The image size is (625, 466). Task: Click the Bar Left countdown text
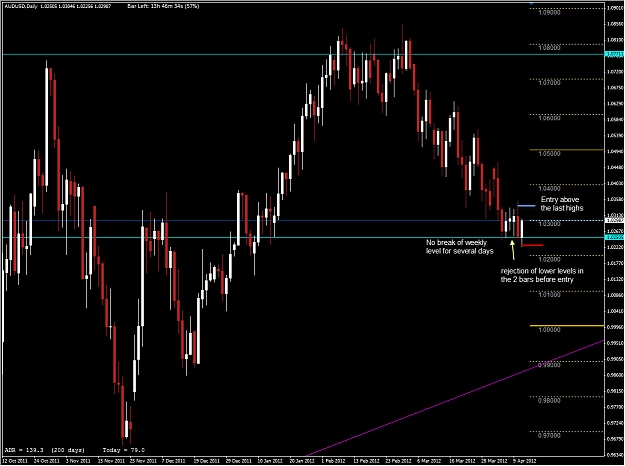click(163, 6)
